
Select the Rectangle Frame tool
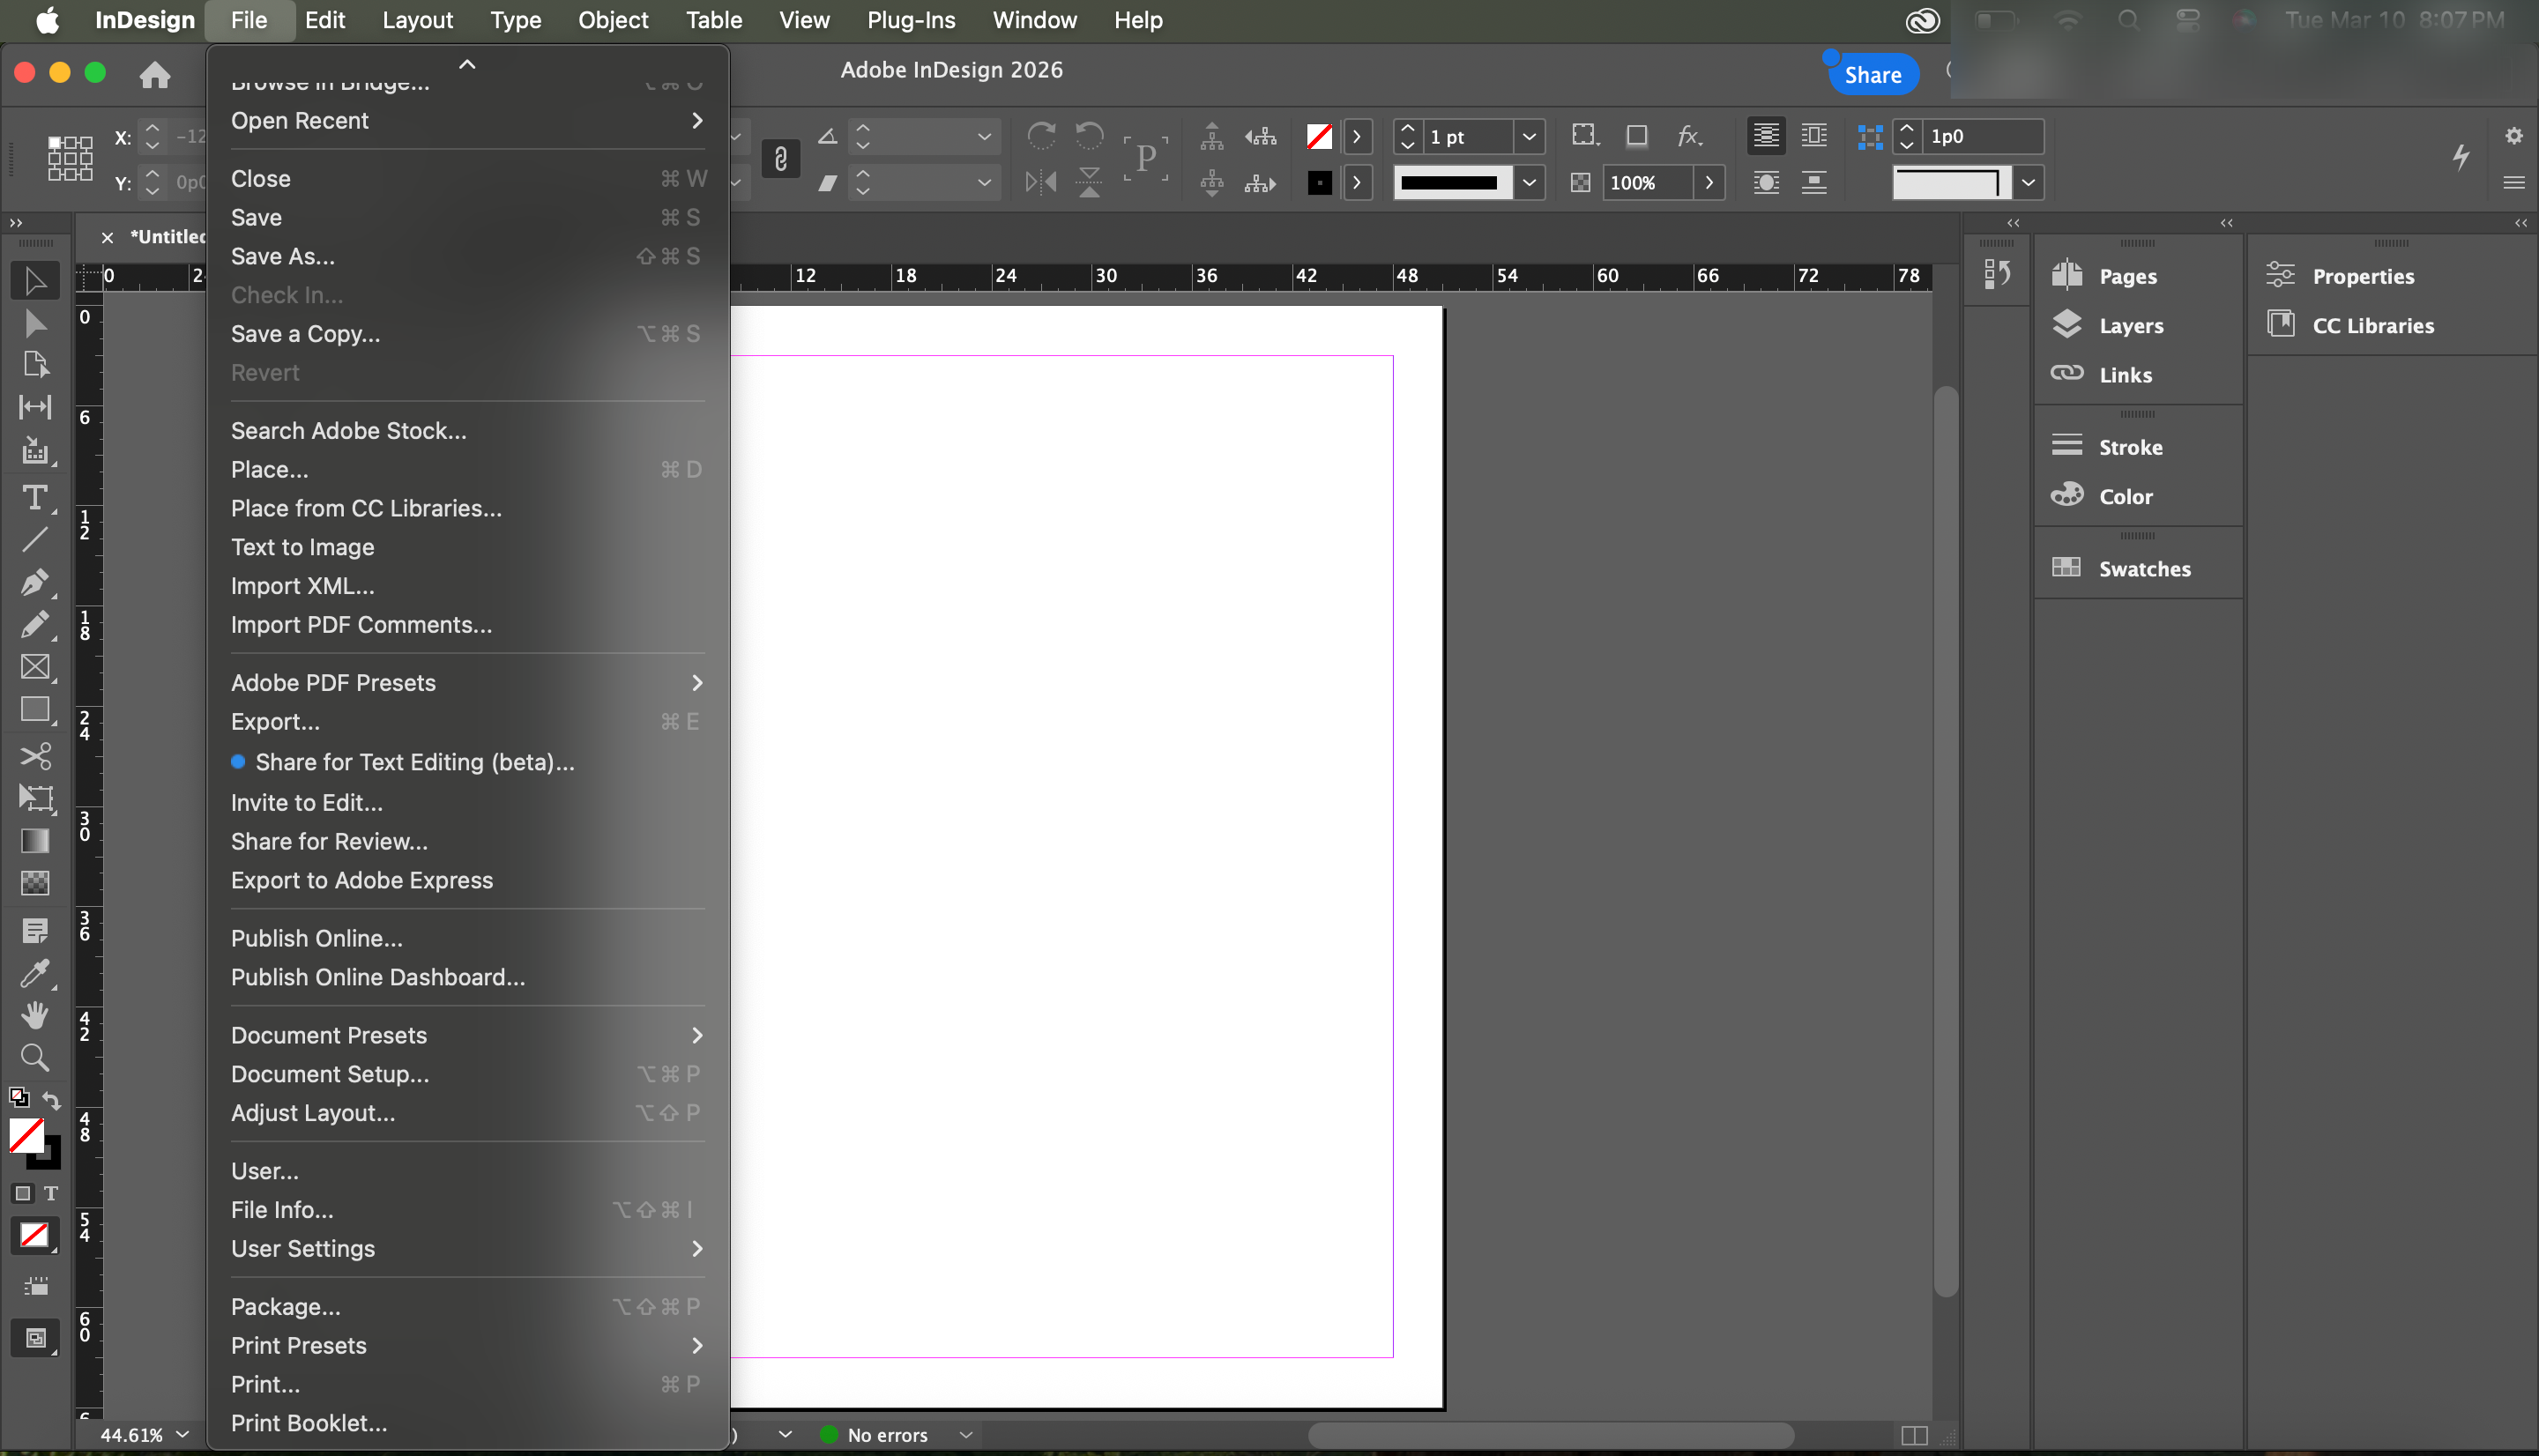[35, 667]
